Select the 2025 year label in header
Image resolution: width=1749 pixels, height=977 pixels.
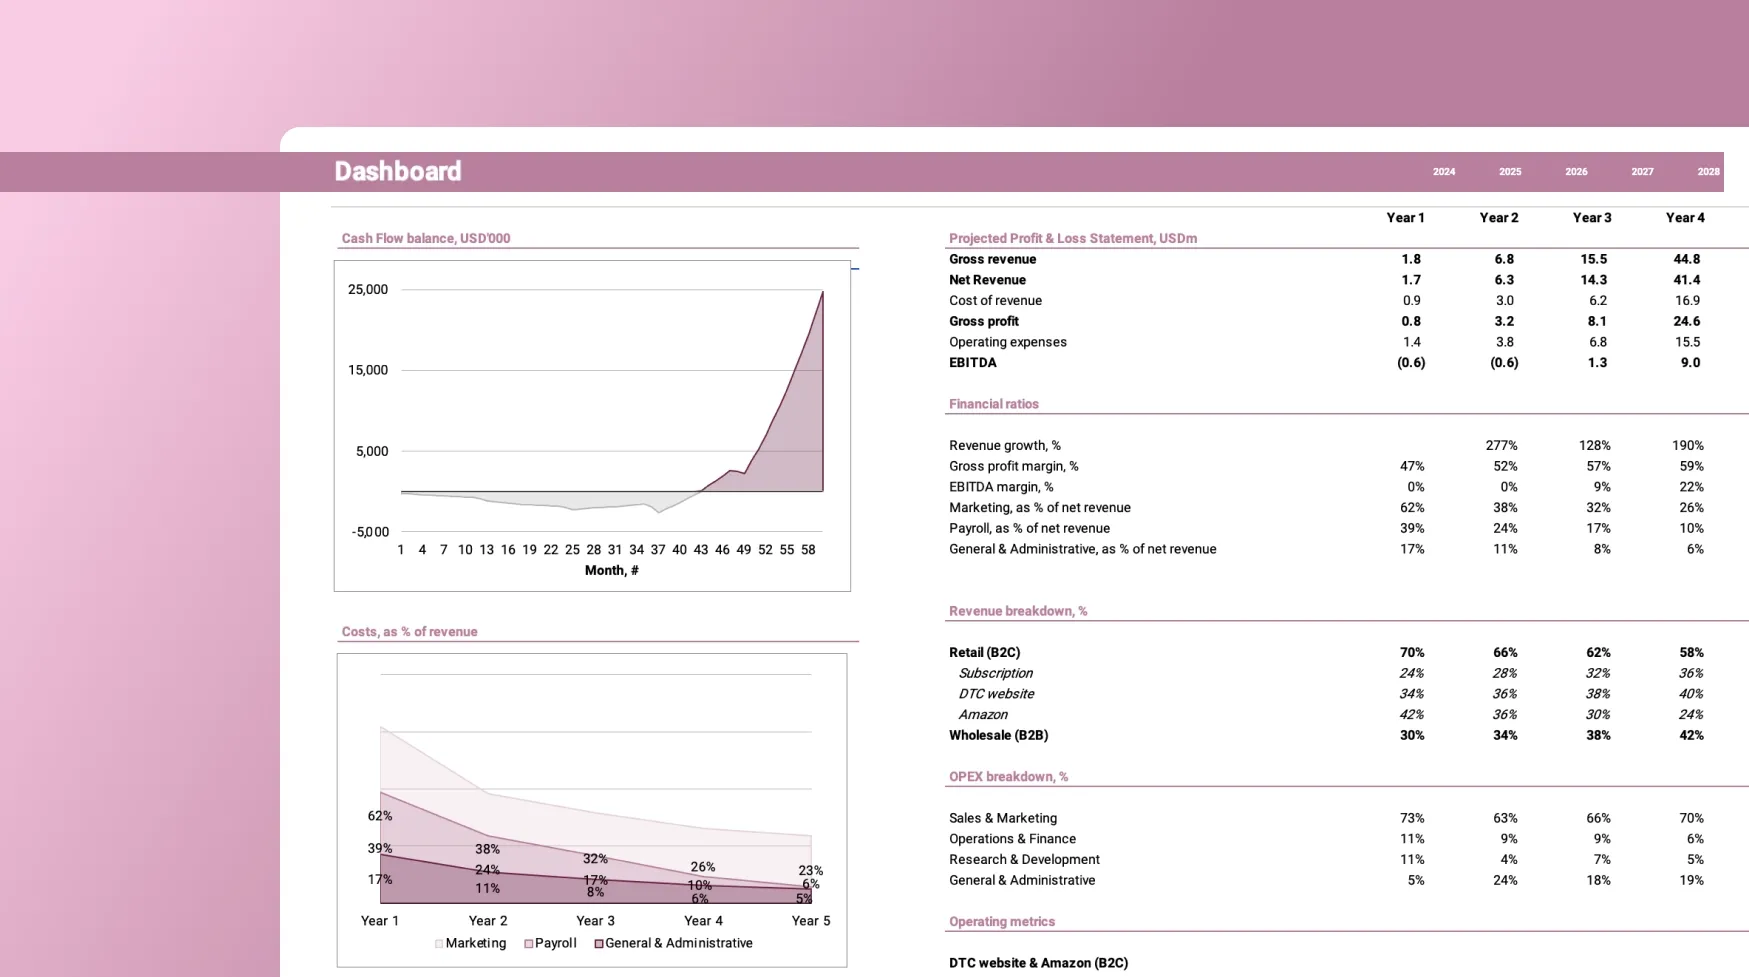[1509, 172]
